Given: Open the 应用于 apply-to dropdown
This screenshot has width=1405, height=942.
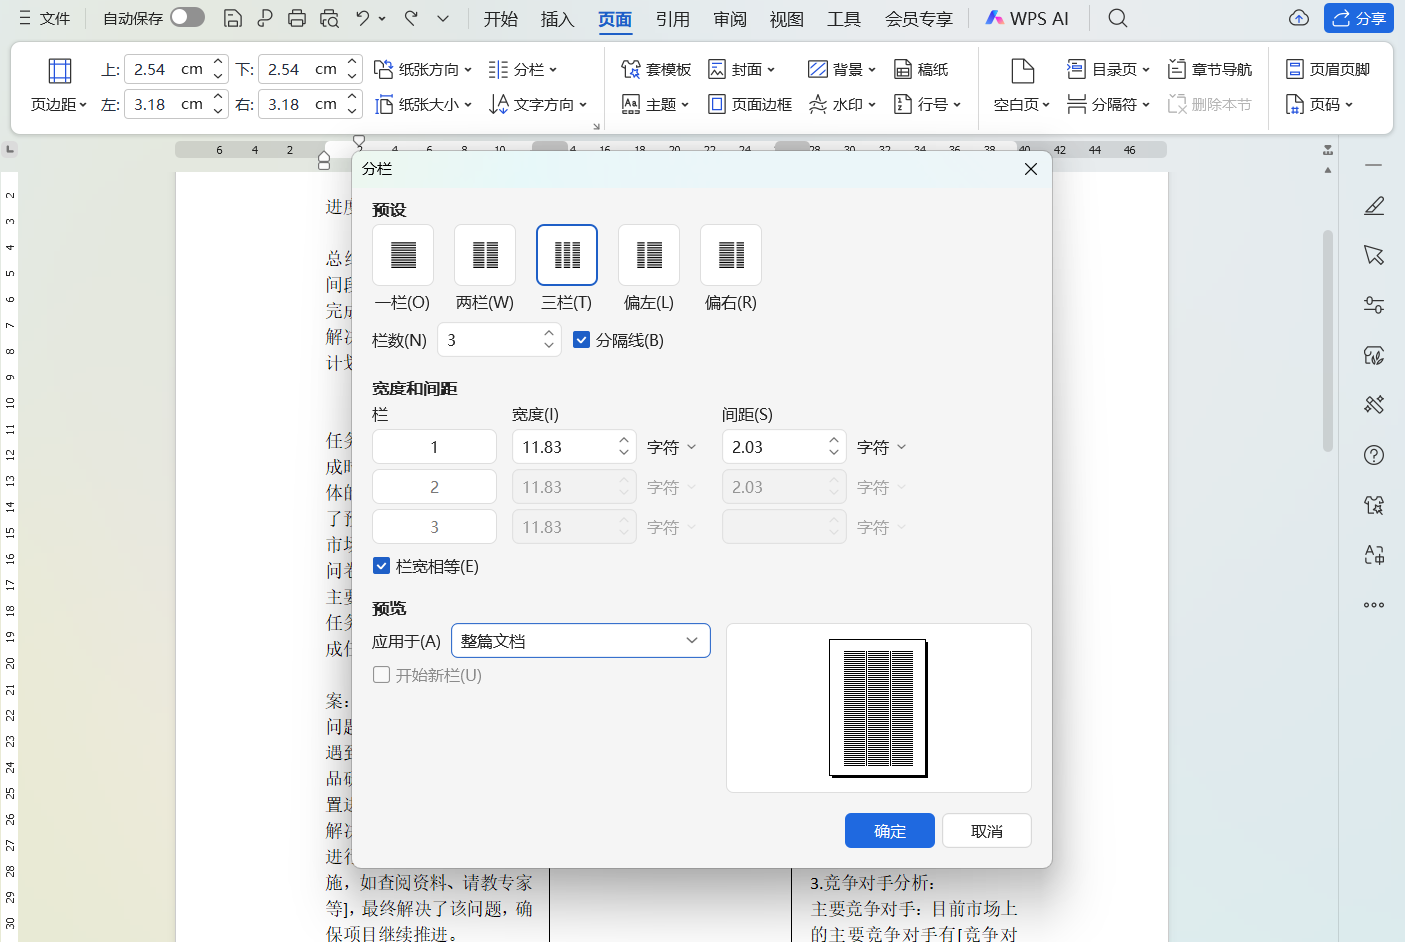Looking at the screenshot, I should tap(580, 640).
